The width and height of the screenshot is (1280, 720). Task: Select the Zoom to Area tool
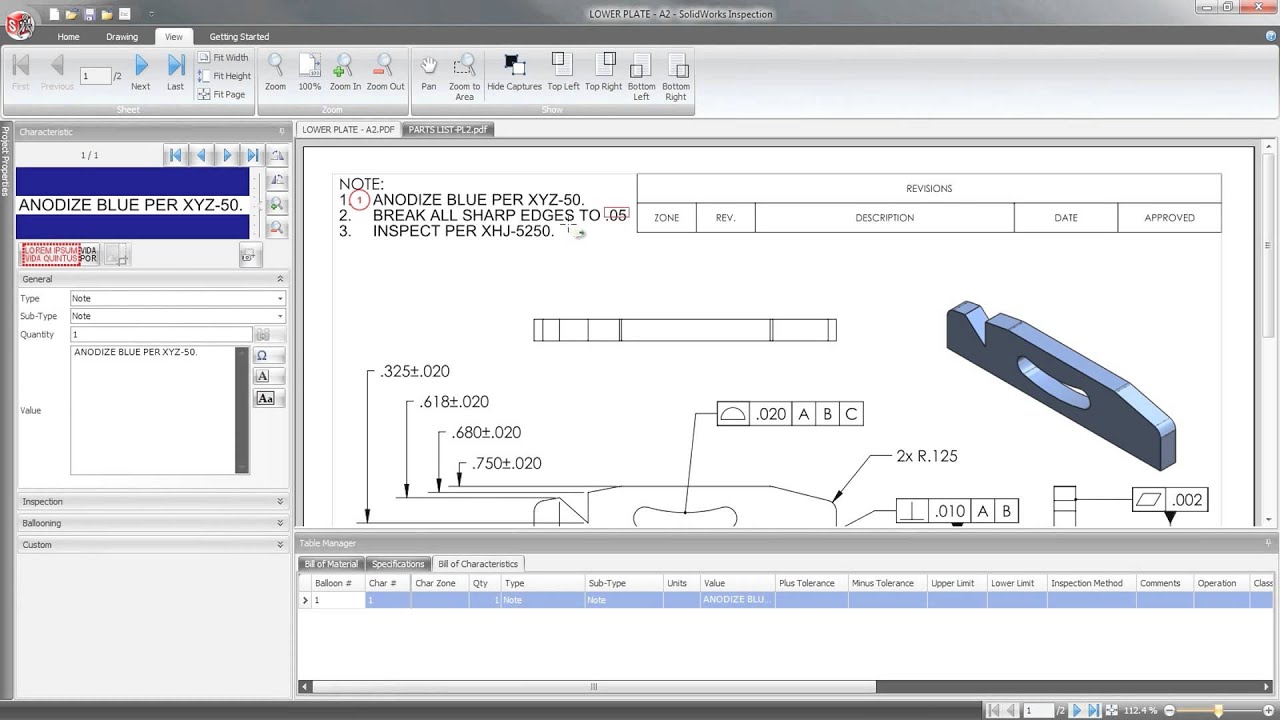tap(464, 76)
